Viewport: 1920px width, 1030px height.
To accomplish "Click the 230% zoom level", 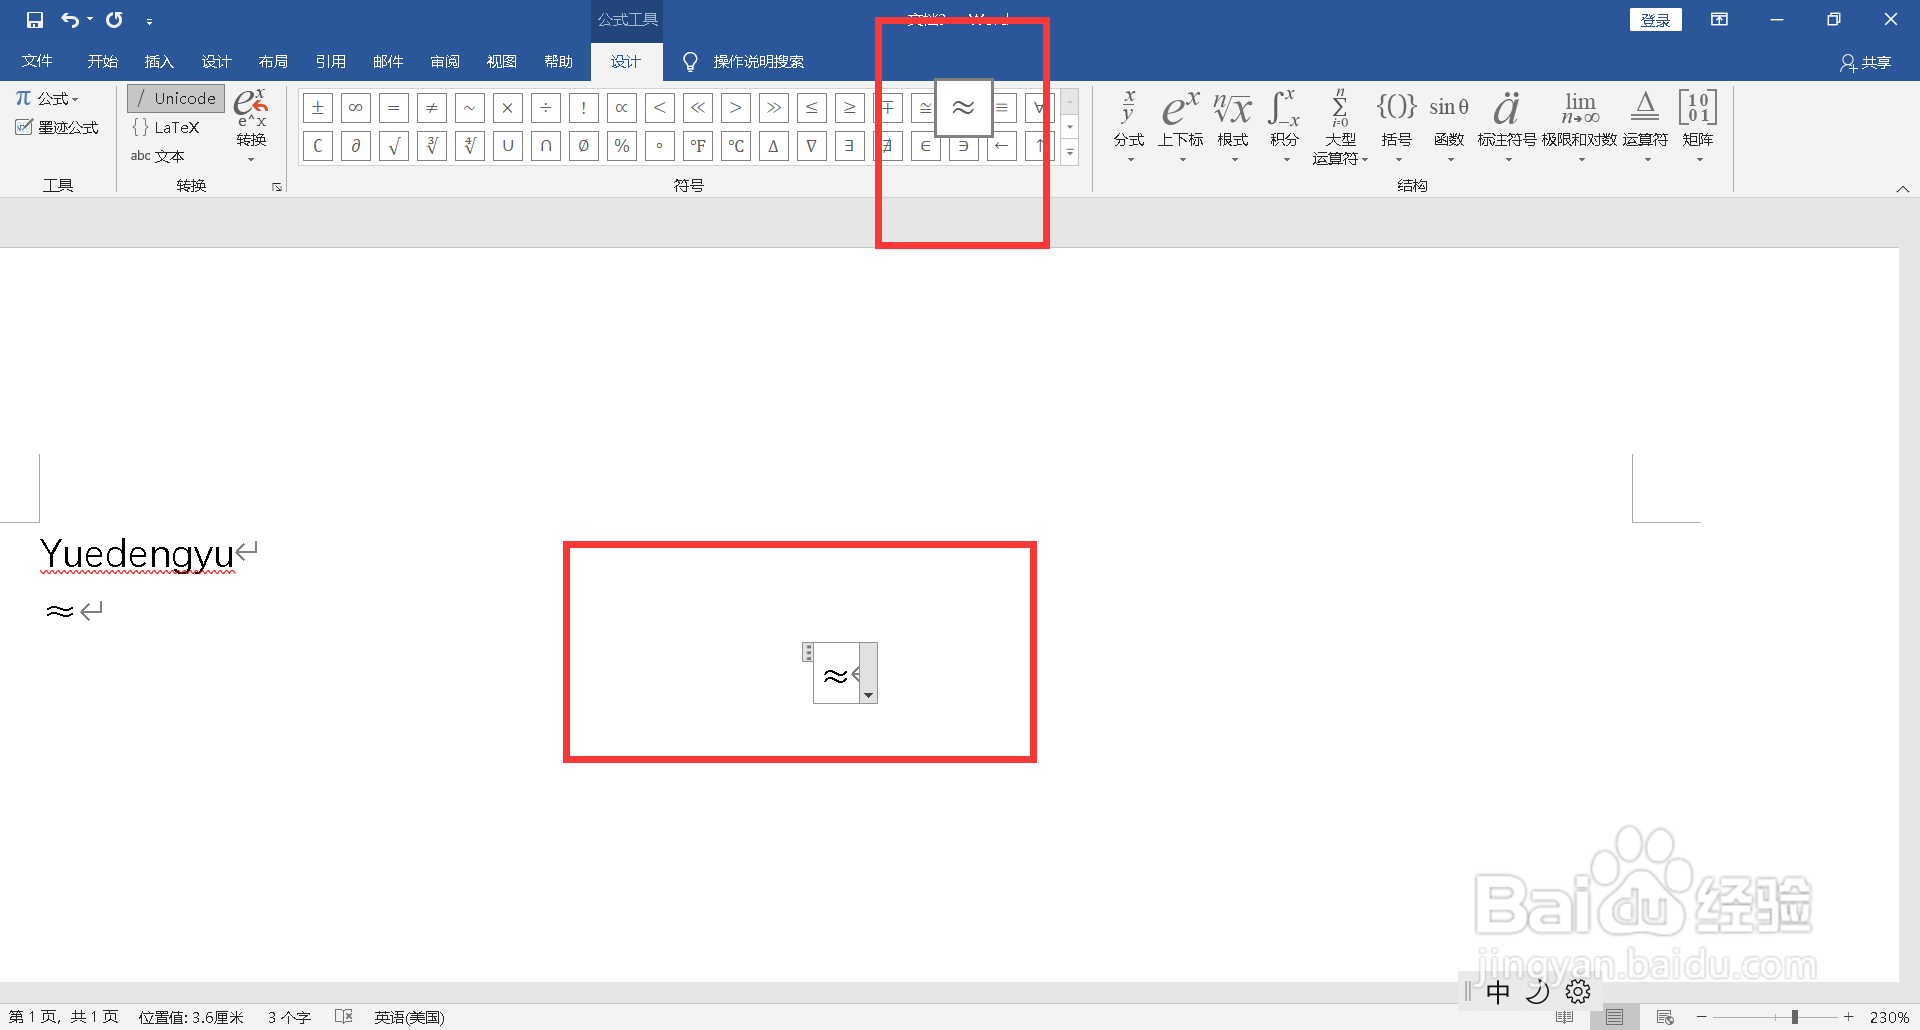I will point(1889,1017).
